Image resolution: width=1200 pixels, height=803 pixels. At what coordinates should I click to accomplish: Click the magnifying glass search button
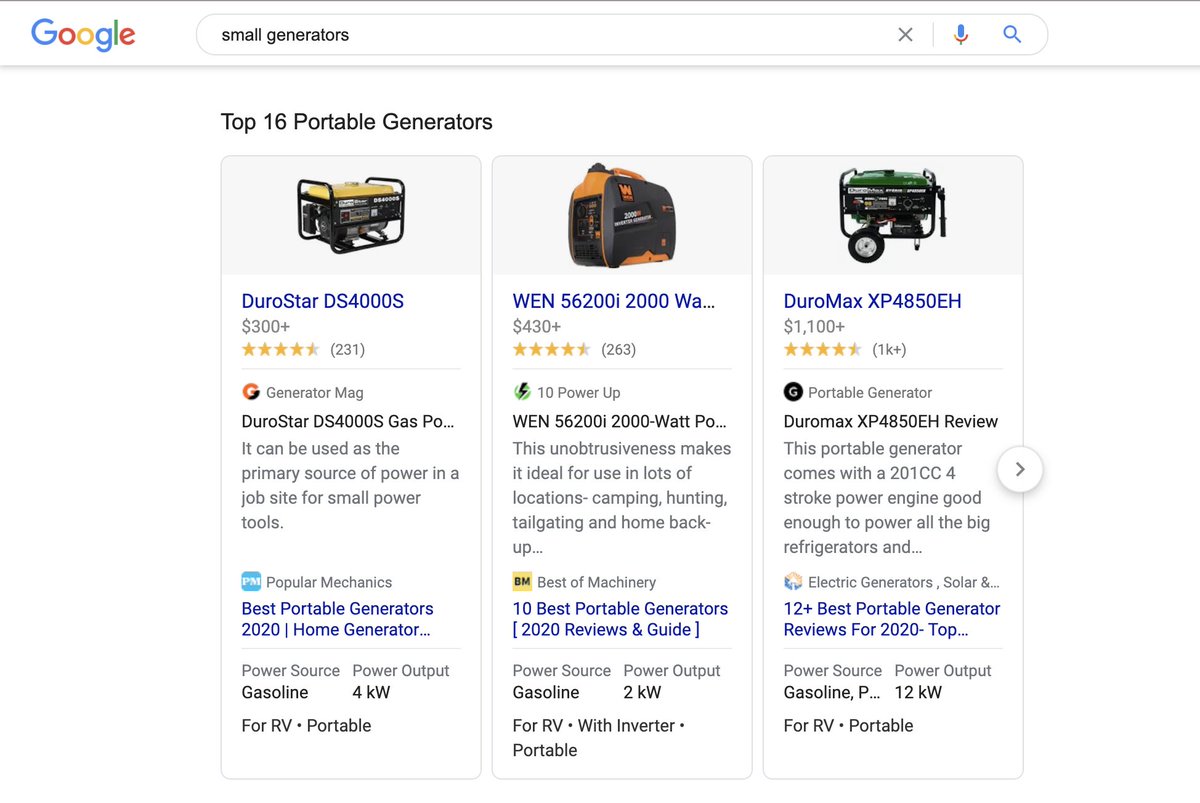[1012, 35]
